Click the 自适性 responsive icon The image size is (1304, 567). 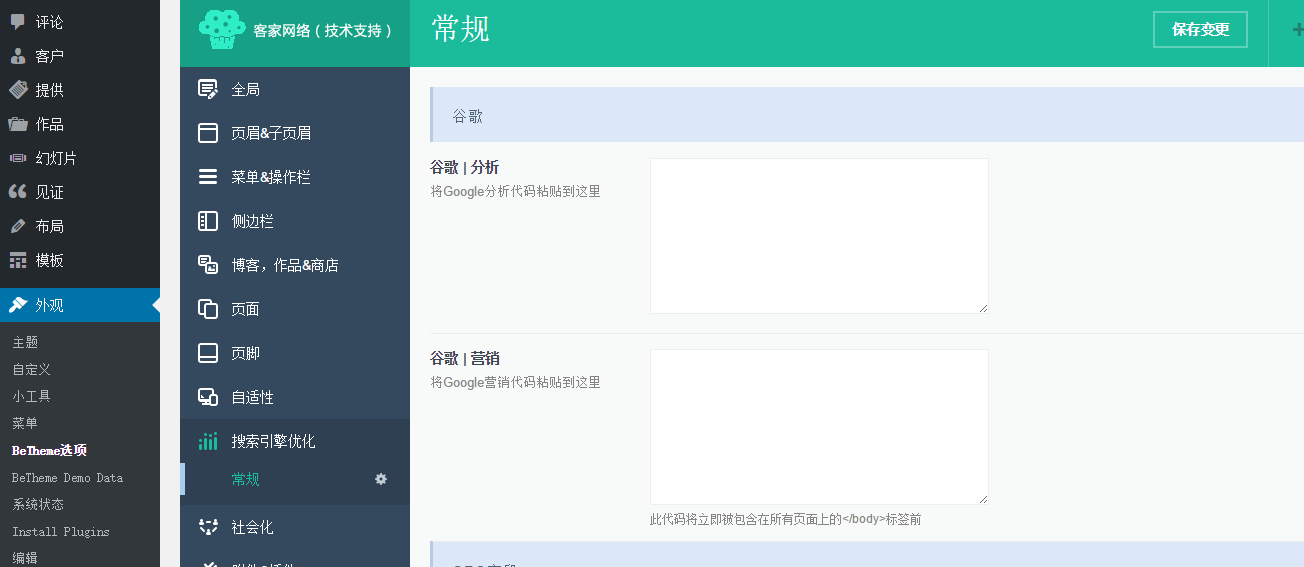click(x=208, y=397)
